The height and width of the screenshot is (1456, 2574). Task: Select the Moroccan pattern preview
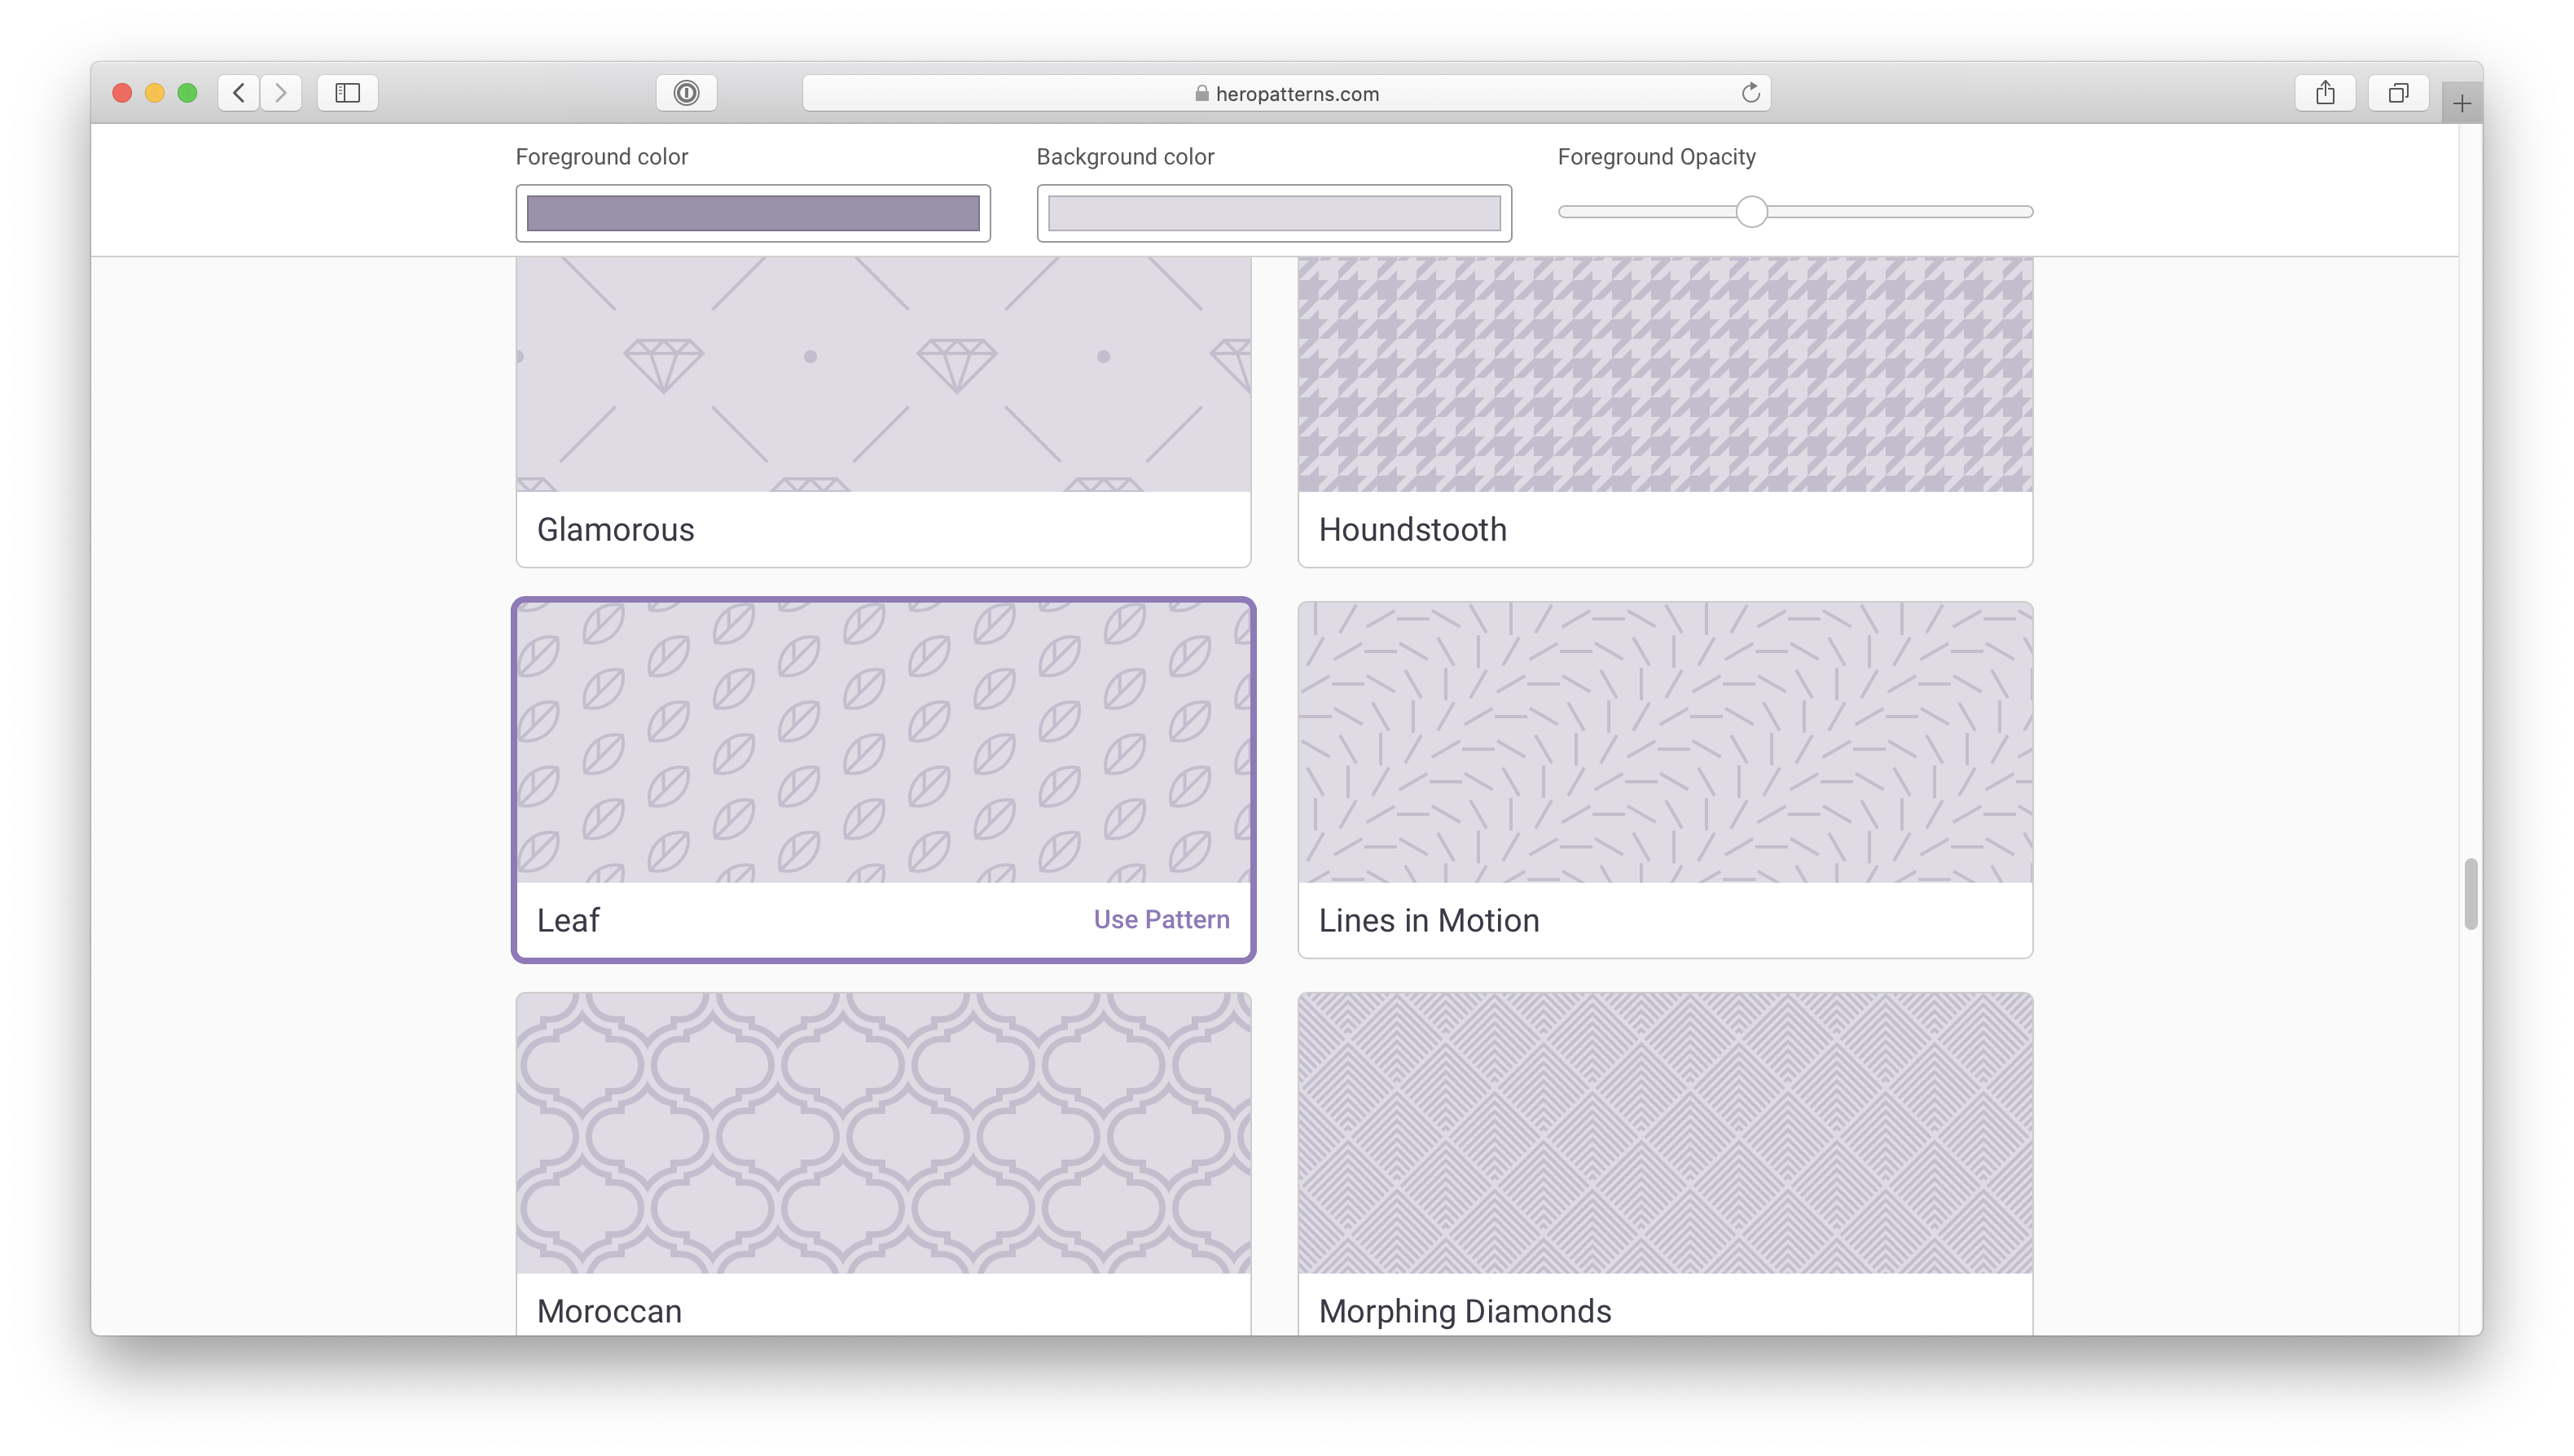tap(883, 1133)
